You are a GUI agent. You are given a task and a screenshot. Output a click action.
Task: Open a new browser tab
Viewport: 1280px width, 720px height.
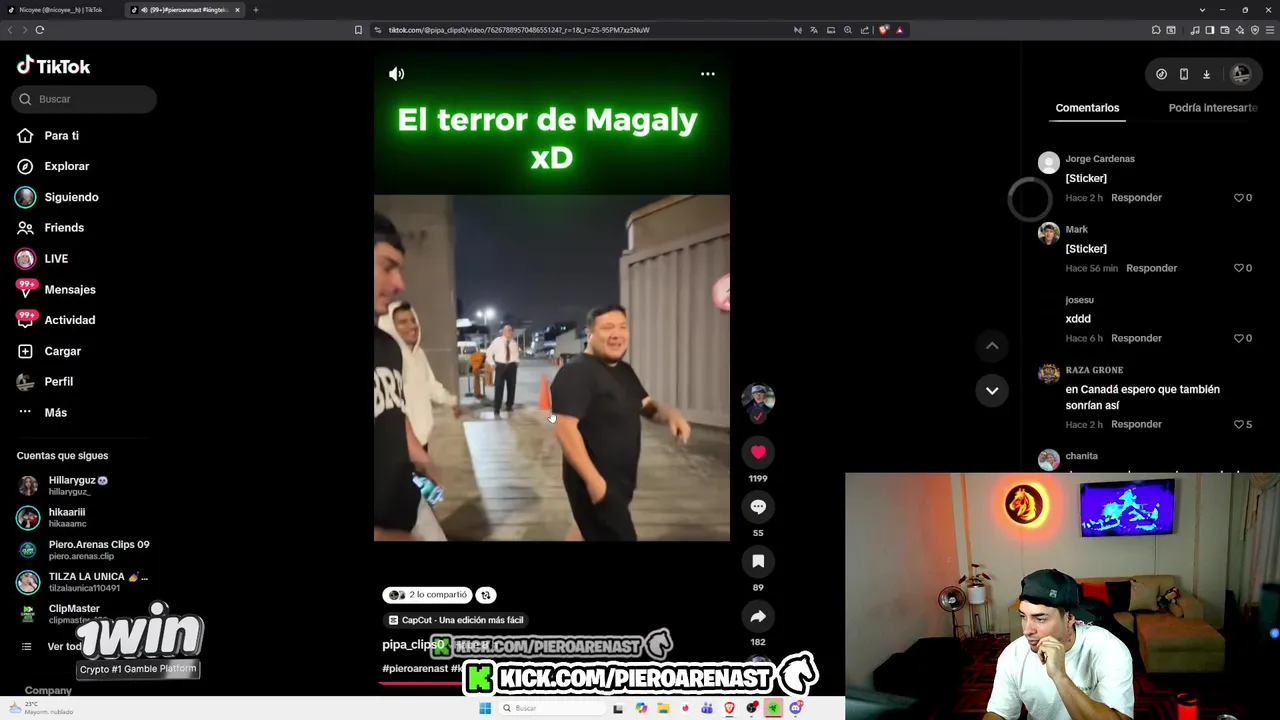pyautogui.click(x=256, y=10)
